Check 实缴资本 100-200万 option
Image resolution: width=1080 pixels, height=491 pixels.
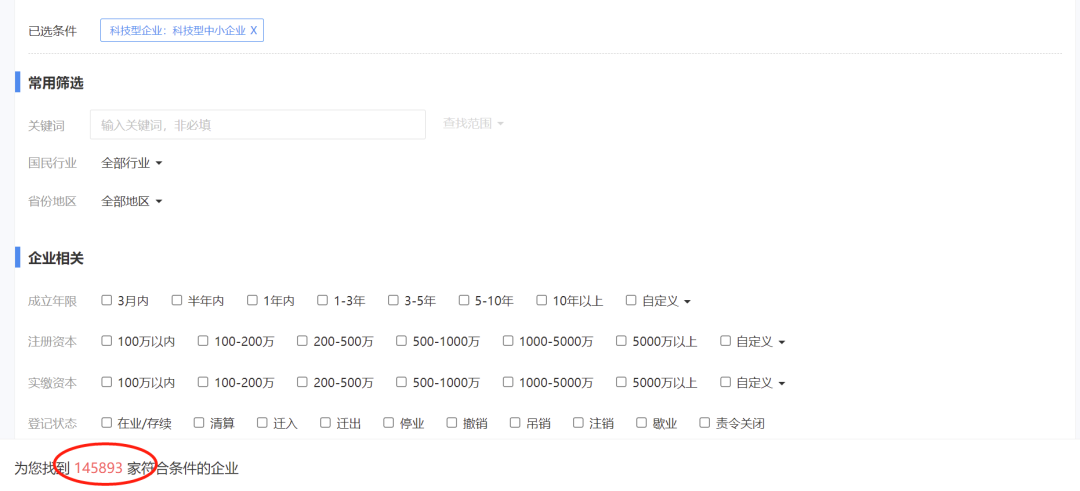coord(203,382)
